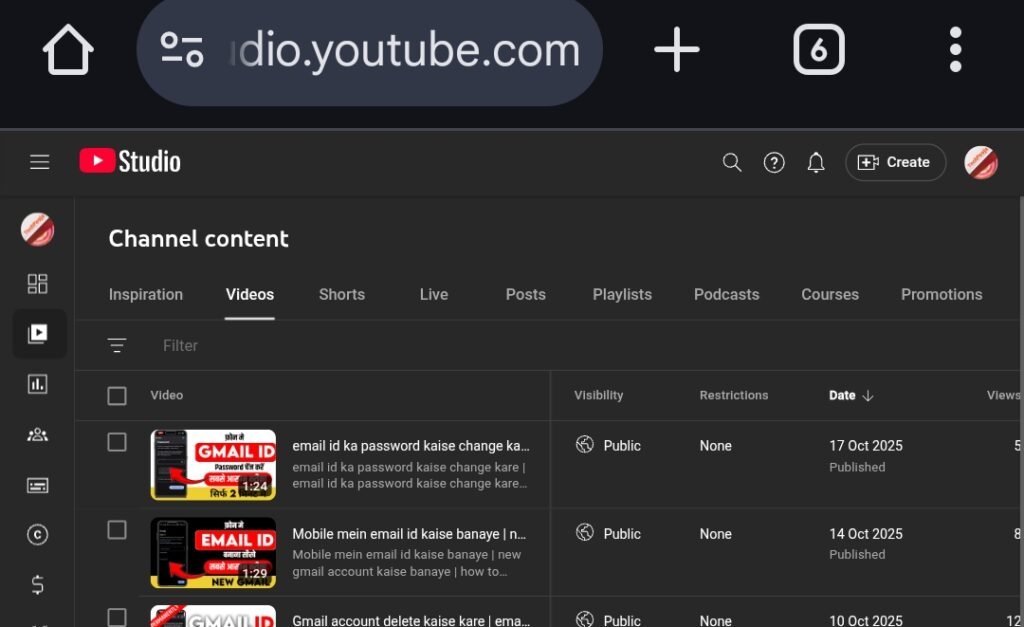Open notifications via the bell icon
Screen dimensions: 1024x627
[x=815, y=162]
